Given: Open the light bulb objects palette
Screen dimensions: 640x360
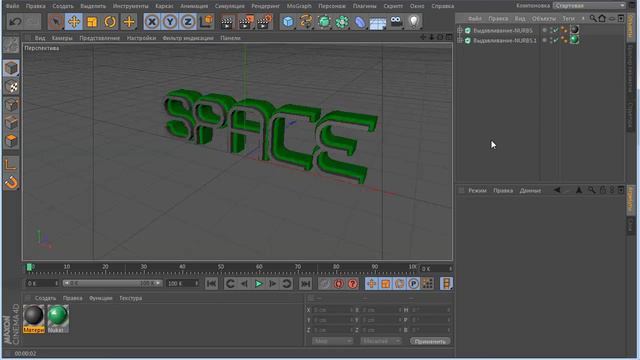Looking at the screenshot, I should point(414,22).
